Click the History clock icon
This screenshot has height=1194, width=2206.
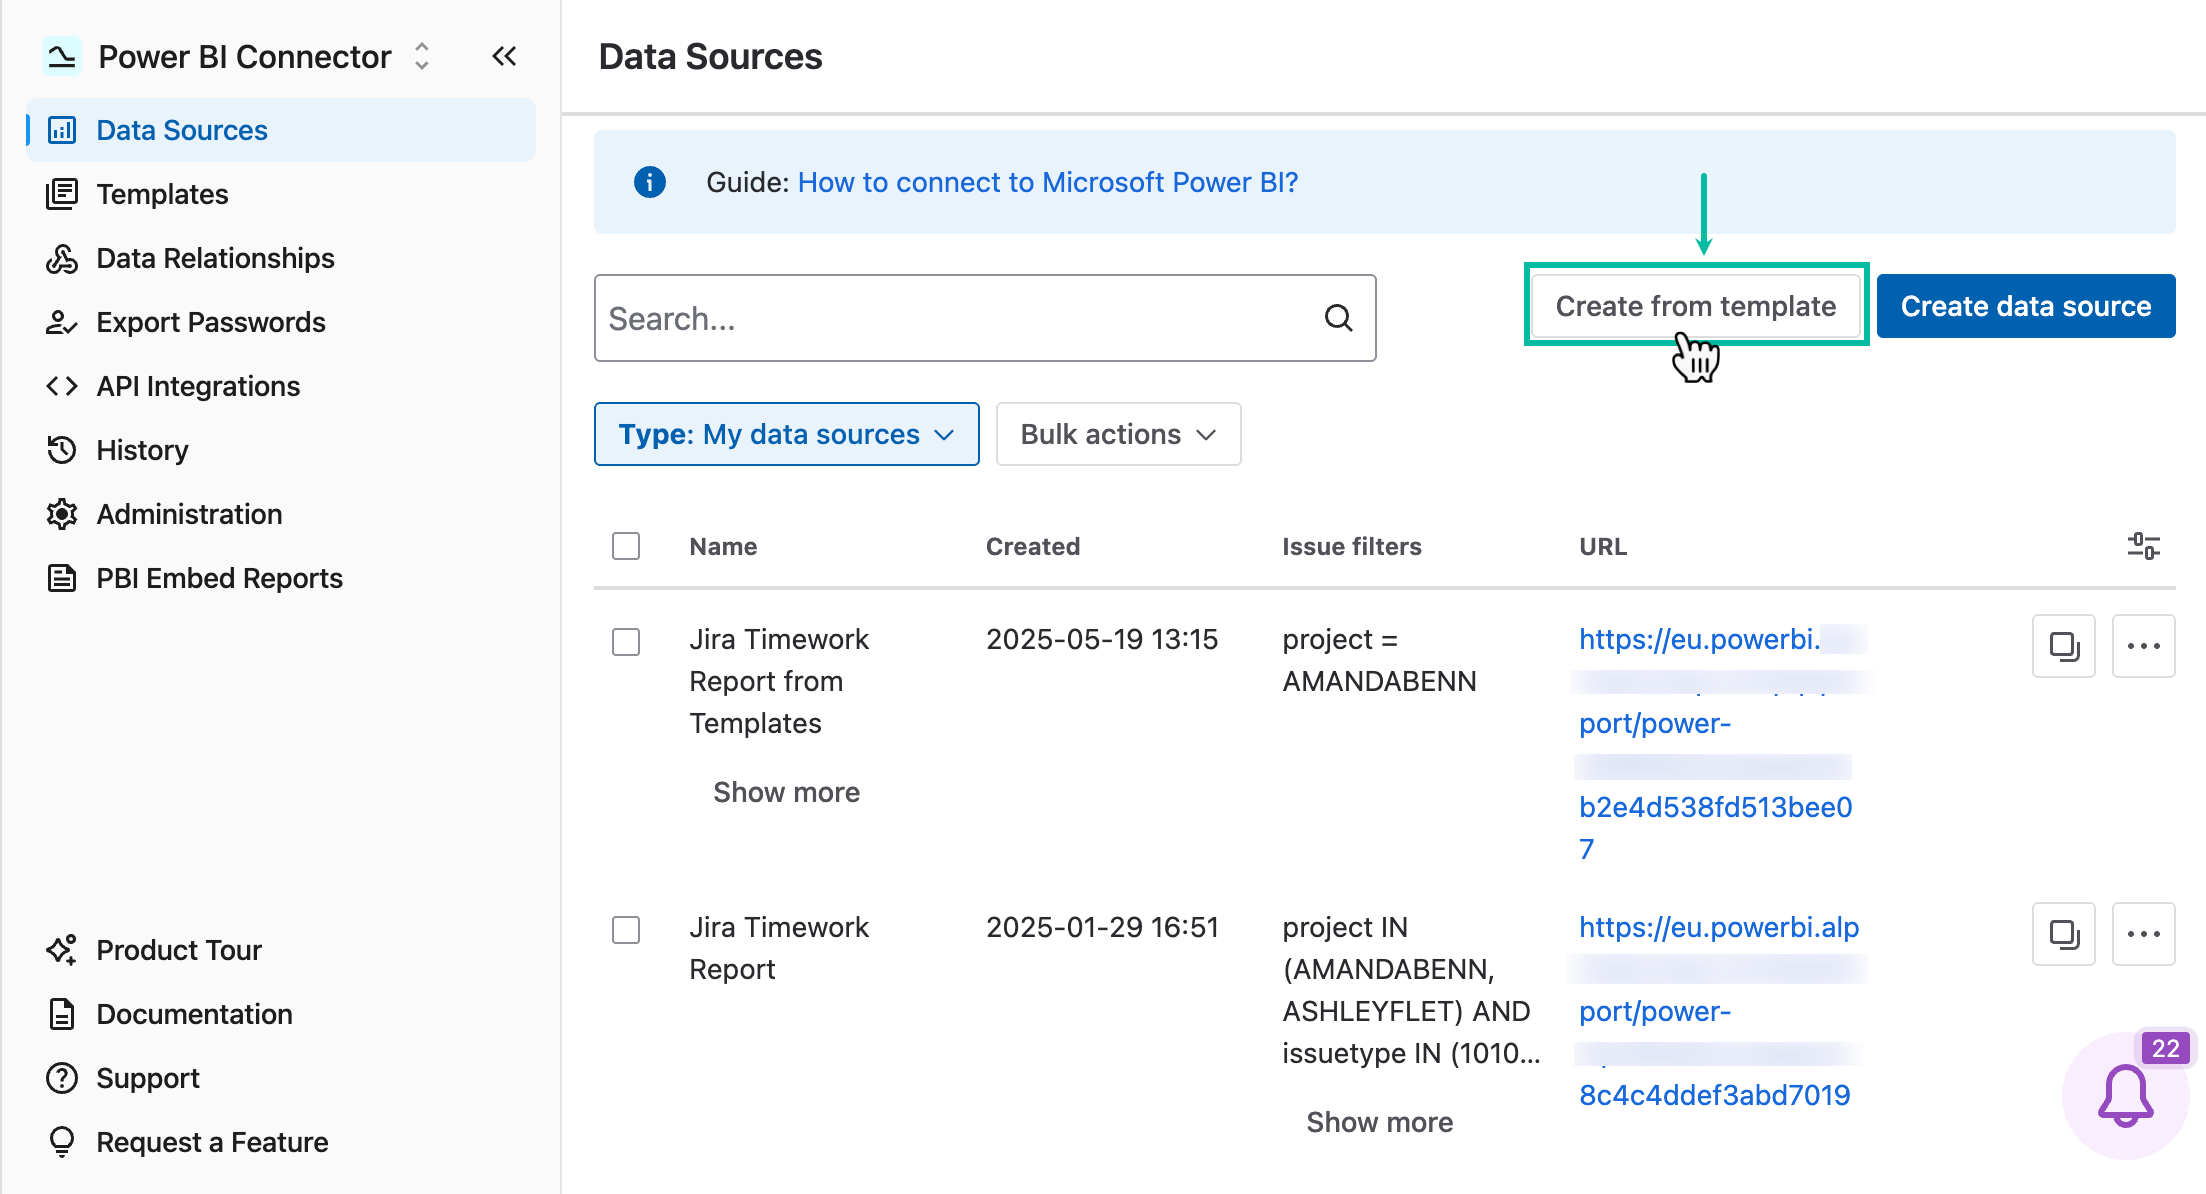click(62, 450)
